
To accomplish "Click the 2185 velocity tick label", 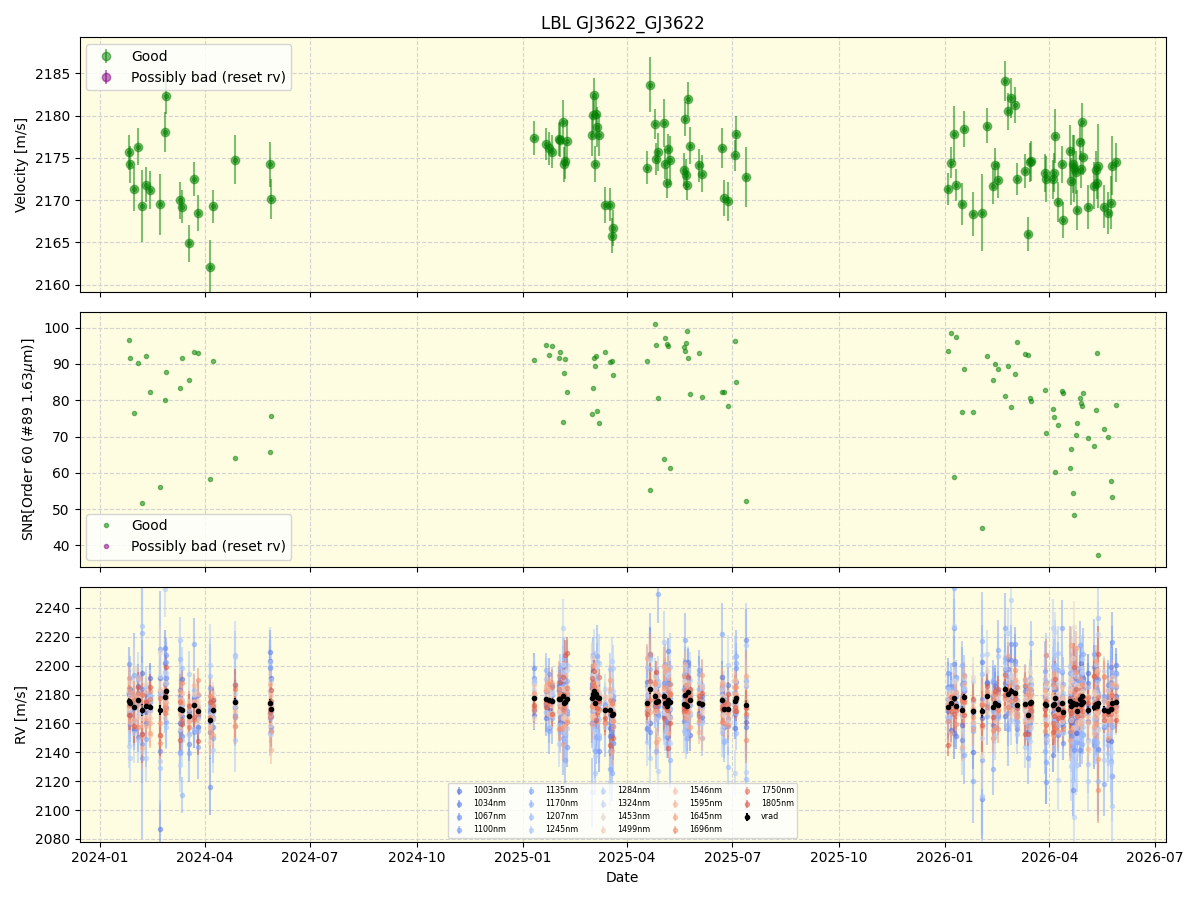I will (55, 74).
